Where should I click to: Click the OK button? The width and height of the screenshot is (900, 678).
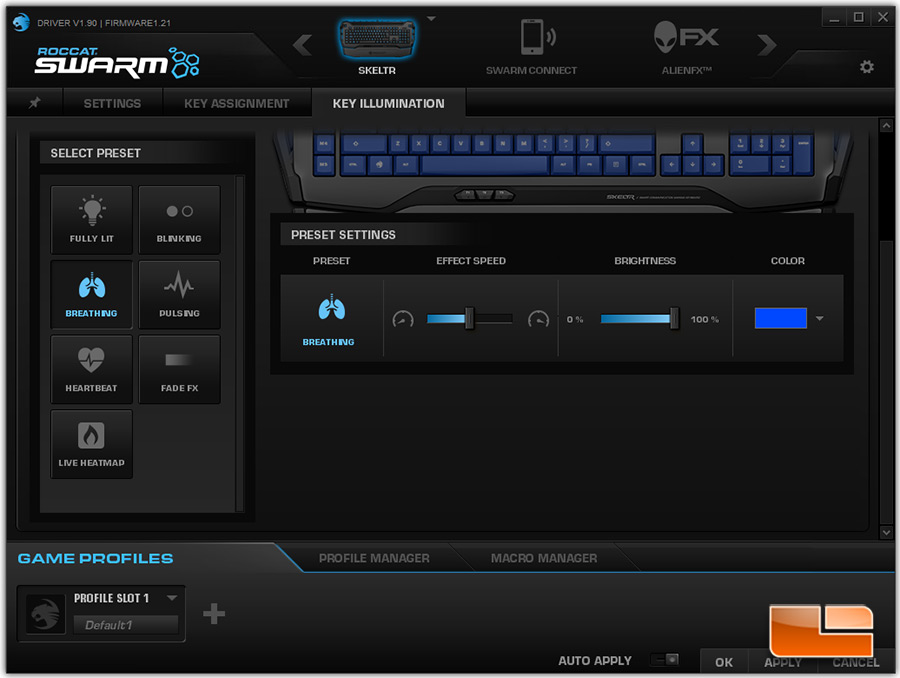(x=724, y=662)
